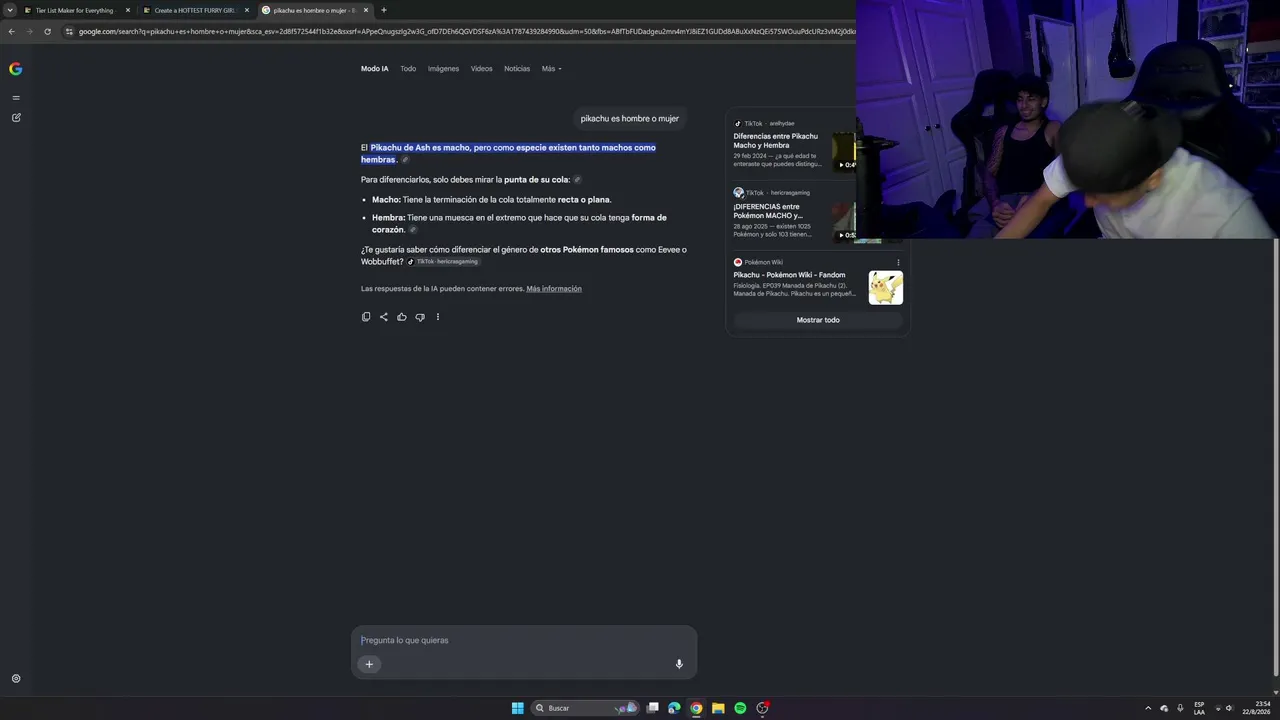Open the 'Más información' link
The width and height of the screenshot is (1280, 720).
[554, 289]
